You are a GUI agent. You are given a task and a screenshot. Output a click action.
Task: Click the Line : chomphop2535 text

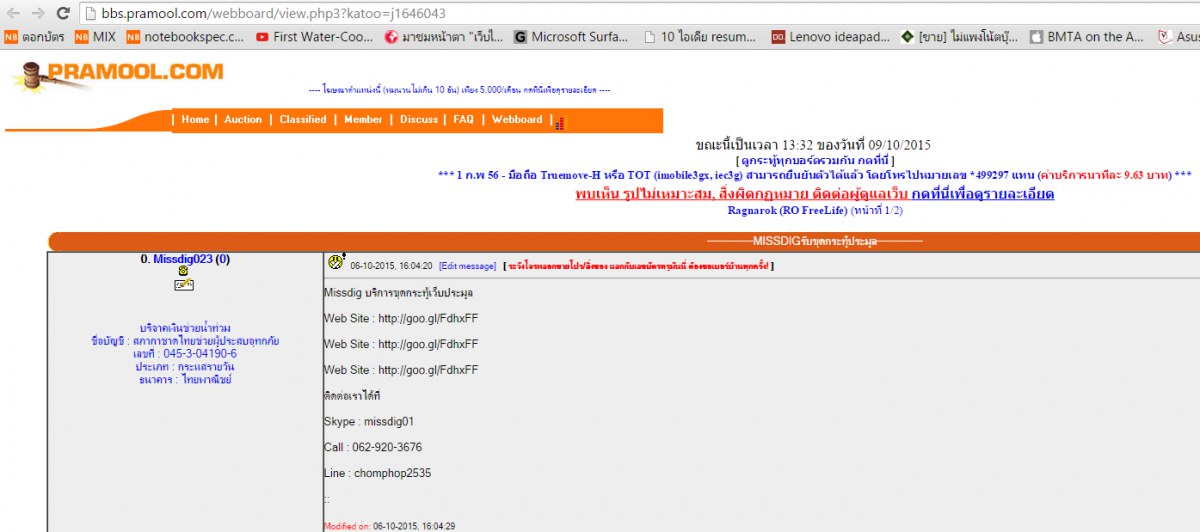pyautogui.click(x=377, y=473)
